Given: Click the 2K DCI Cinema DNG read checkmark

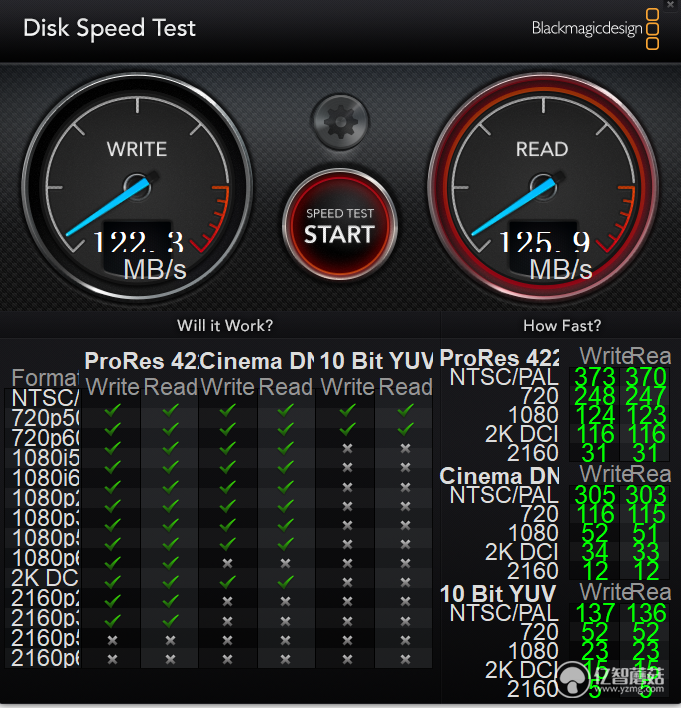Looking at the screenshot, I should tap(285, 582).
